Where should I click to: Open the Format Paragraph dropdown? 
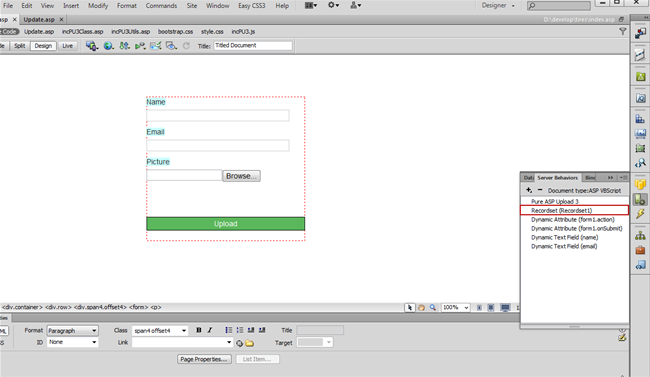coord(73,331)
